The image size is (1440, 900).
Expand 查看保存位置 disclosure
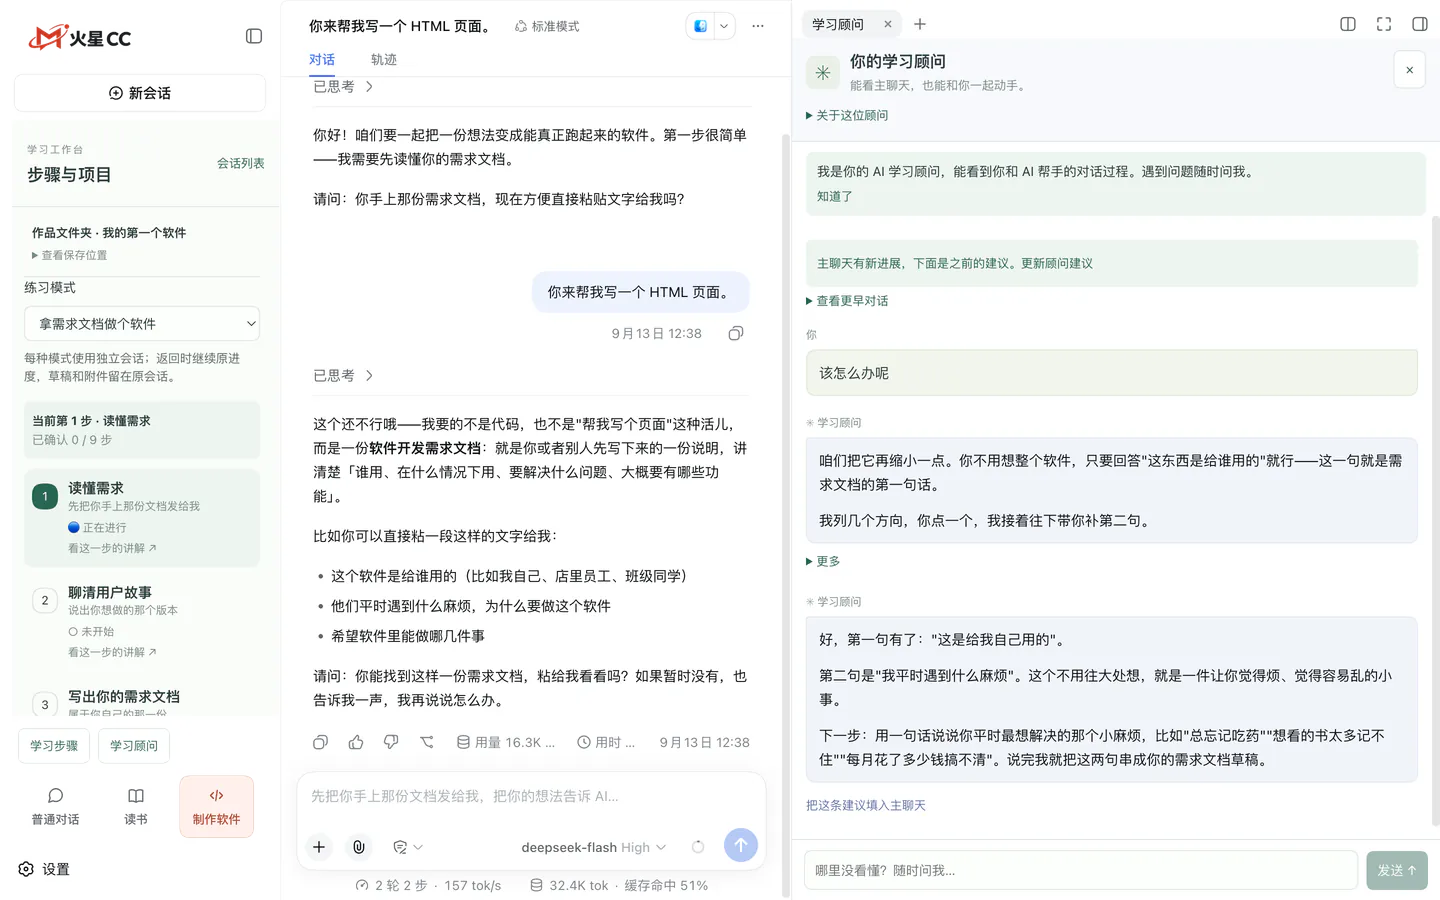coord(69,255)
